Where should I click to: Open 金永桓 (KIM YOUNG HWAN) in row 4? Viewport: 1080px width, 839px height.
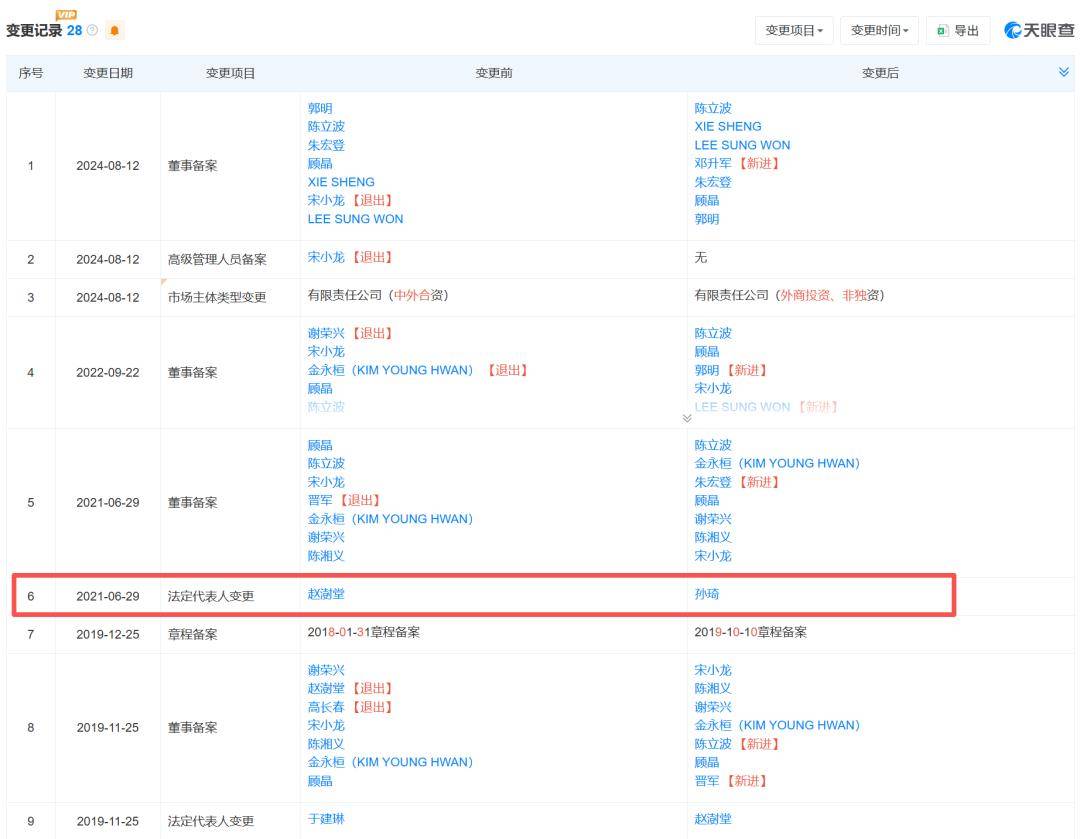click(391, 370)
